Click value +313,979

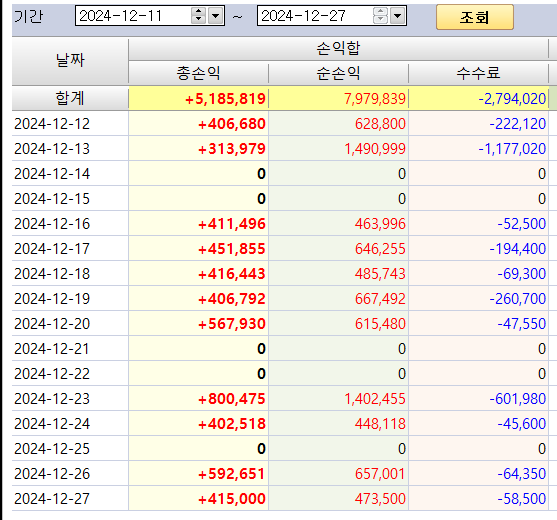click(232, 149)
